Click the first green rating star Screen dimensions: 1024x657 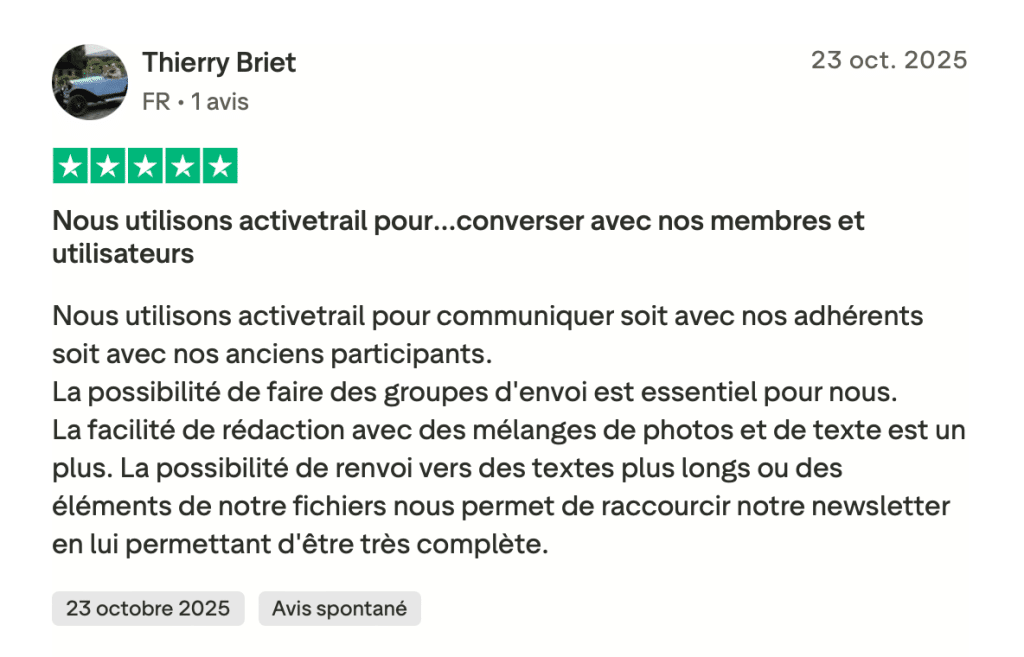tap(70, 166)
